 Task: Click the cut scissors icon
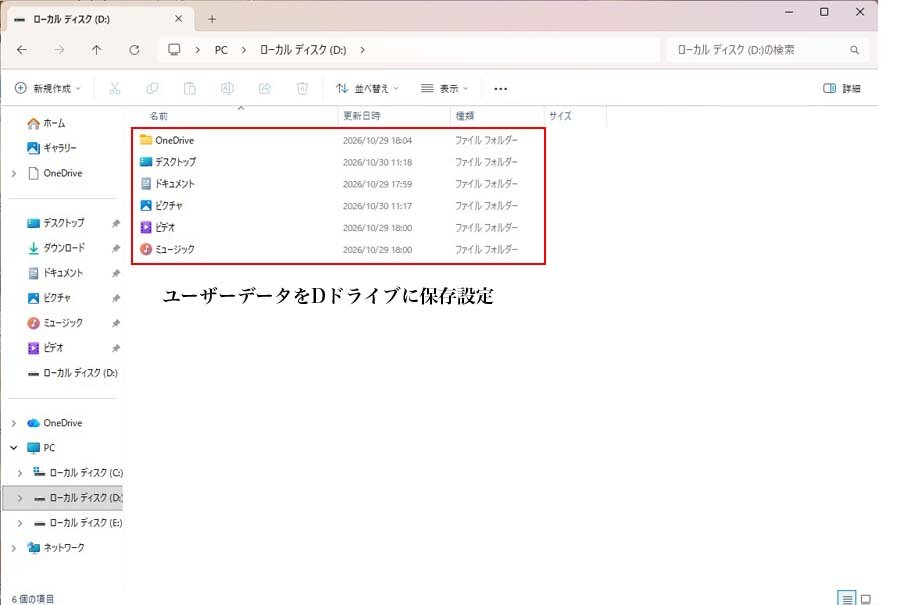click(115, 88)
